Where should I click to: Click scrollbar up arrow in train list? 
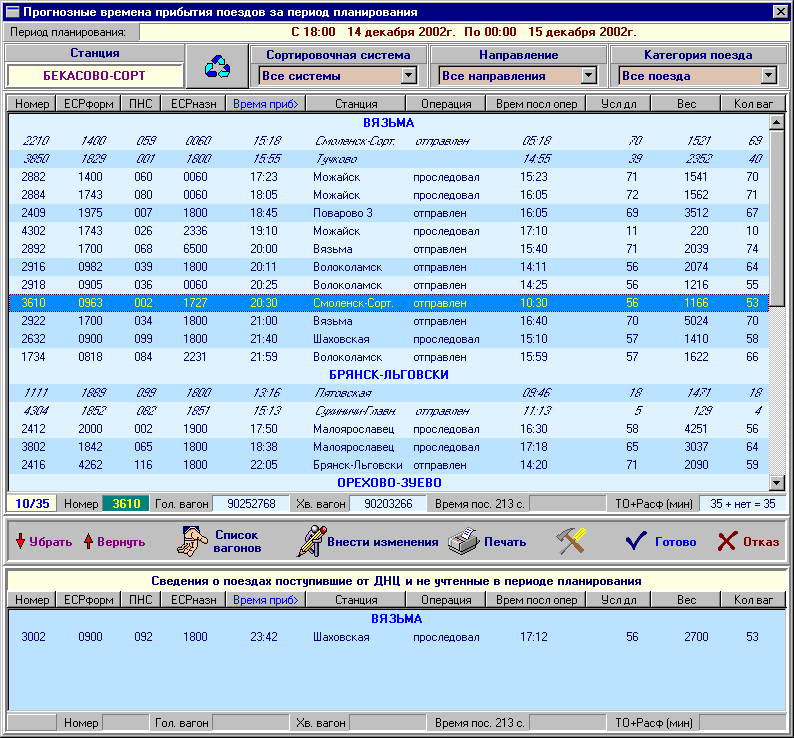776,122
